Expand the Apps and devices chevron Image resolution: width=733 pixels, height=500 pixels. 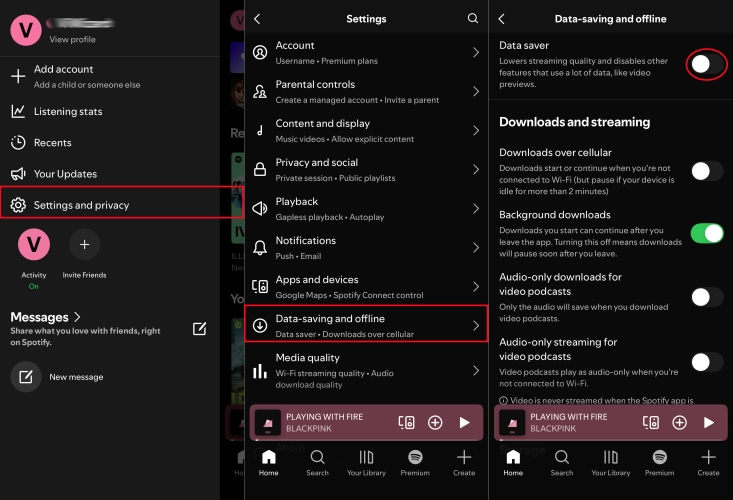tap(476, 286)
